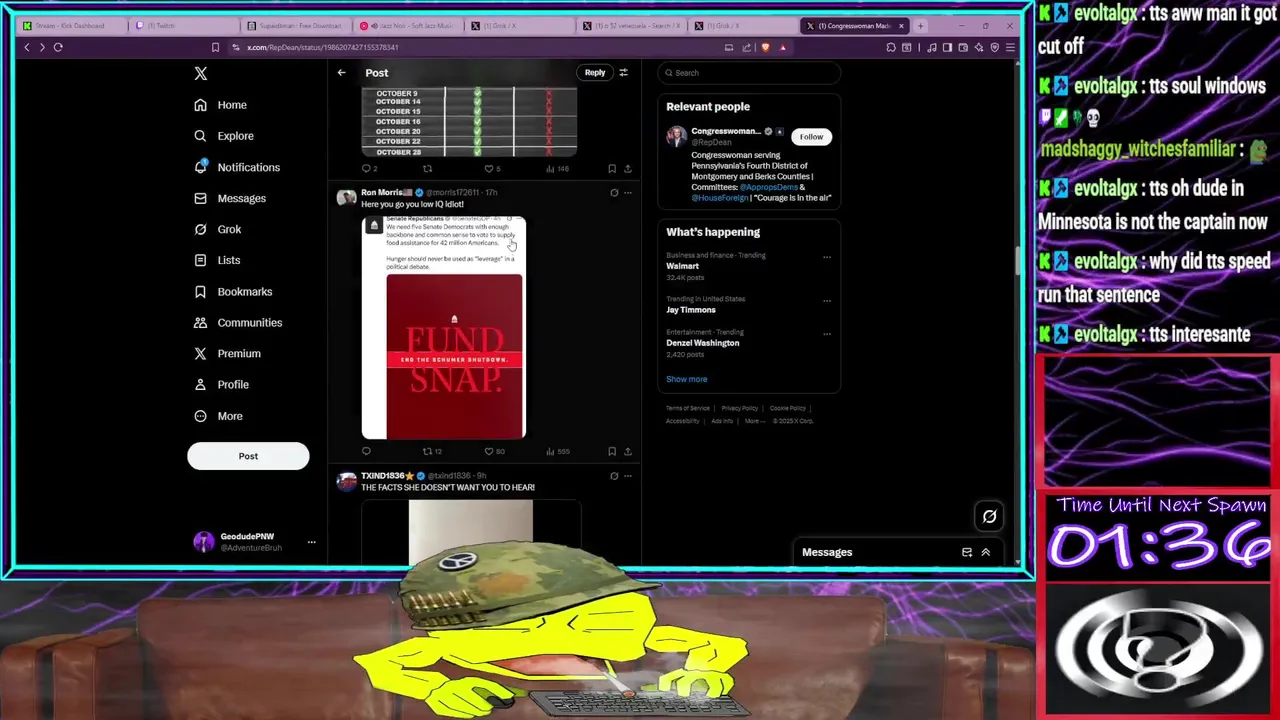View 555 views on Ron Morris post

click(x=558, y=451)
